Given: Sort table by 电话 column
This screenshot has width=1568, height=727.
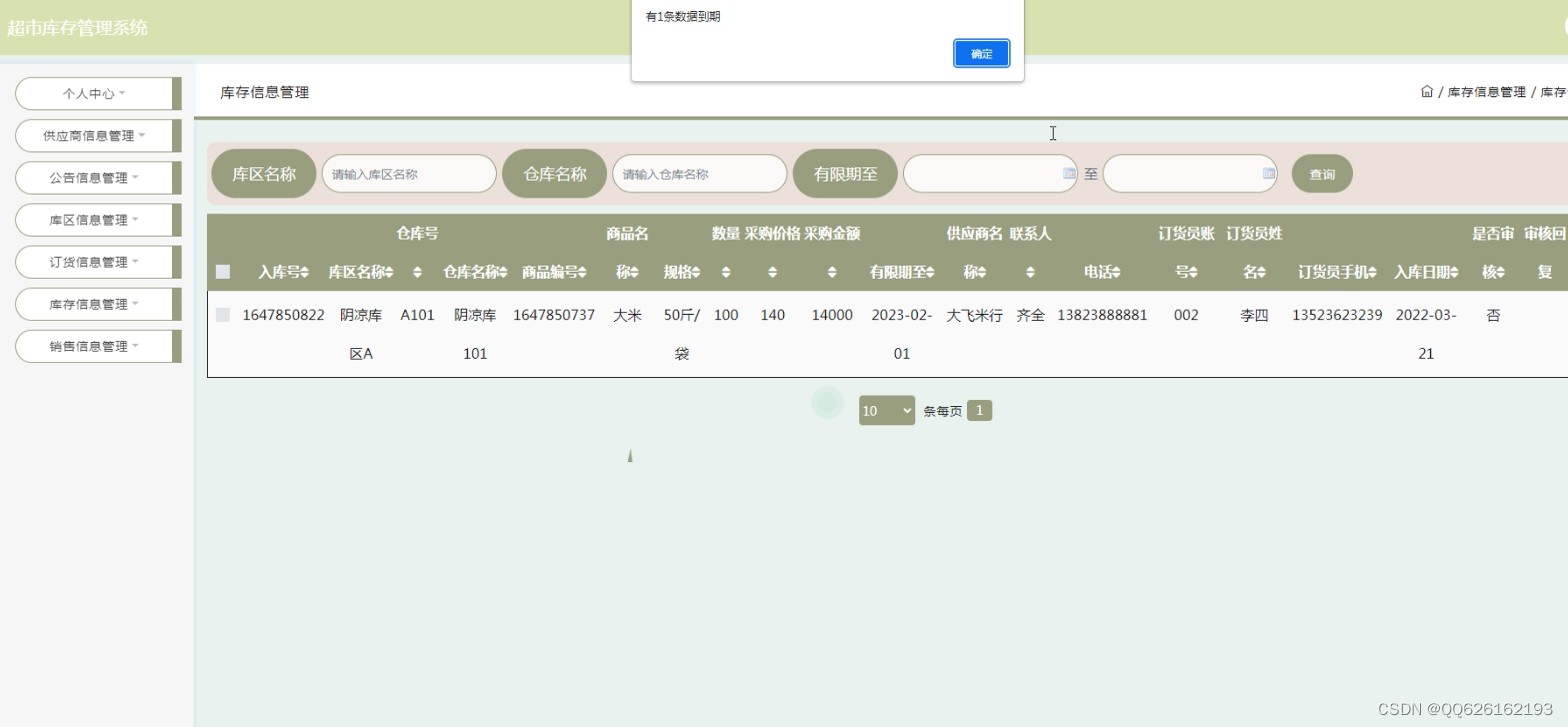Looking at the screenshot, I should [1116, 272].
